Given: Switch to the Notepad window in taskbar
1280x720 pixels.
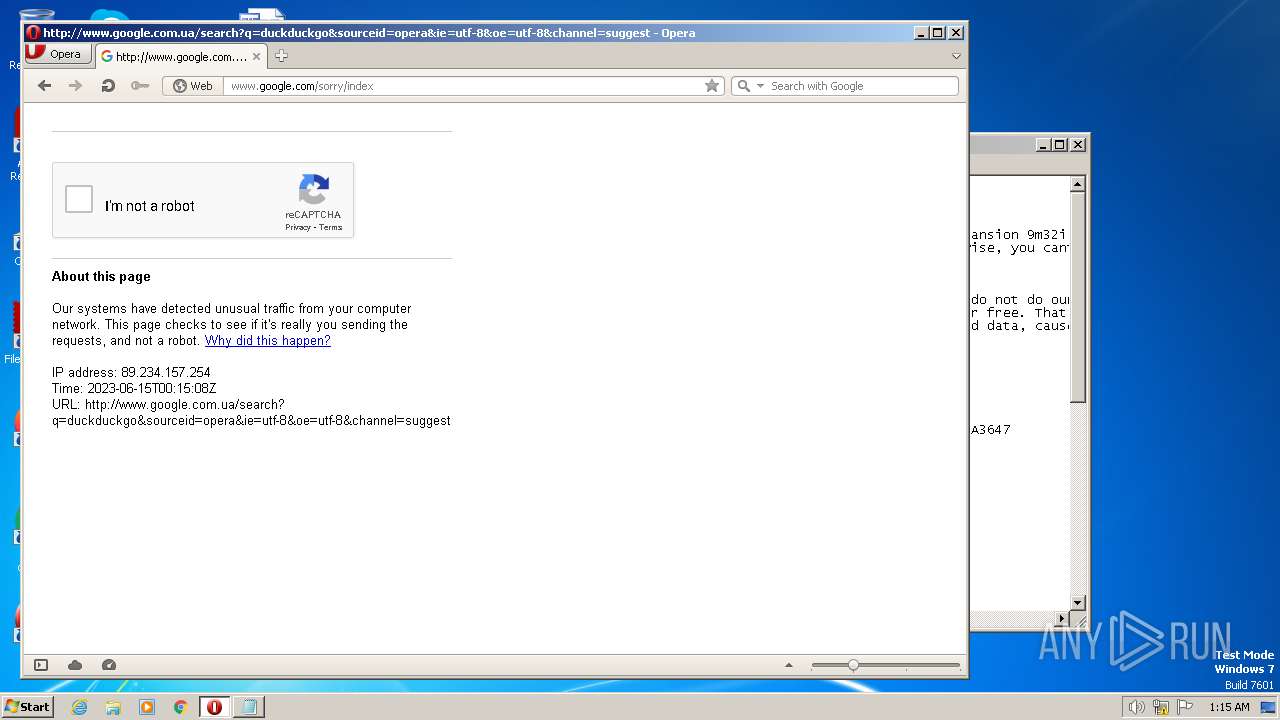Looking at the screenshot, I should [x=249, y=707].
